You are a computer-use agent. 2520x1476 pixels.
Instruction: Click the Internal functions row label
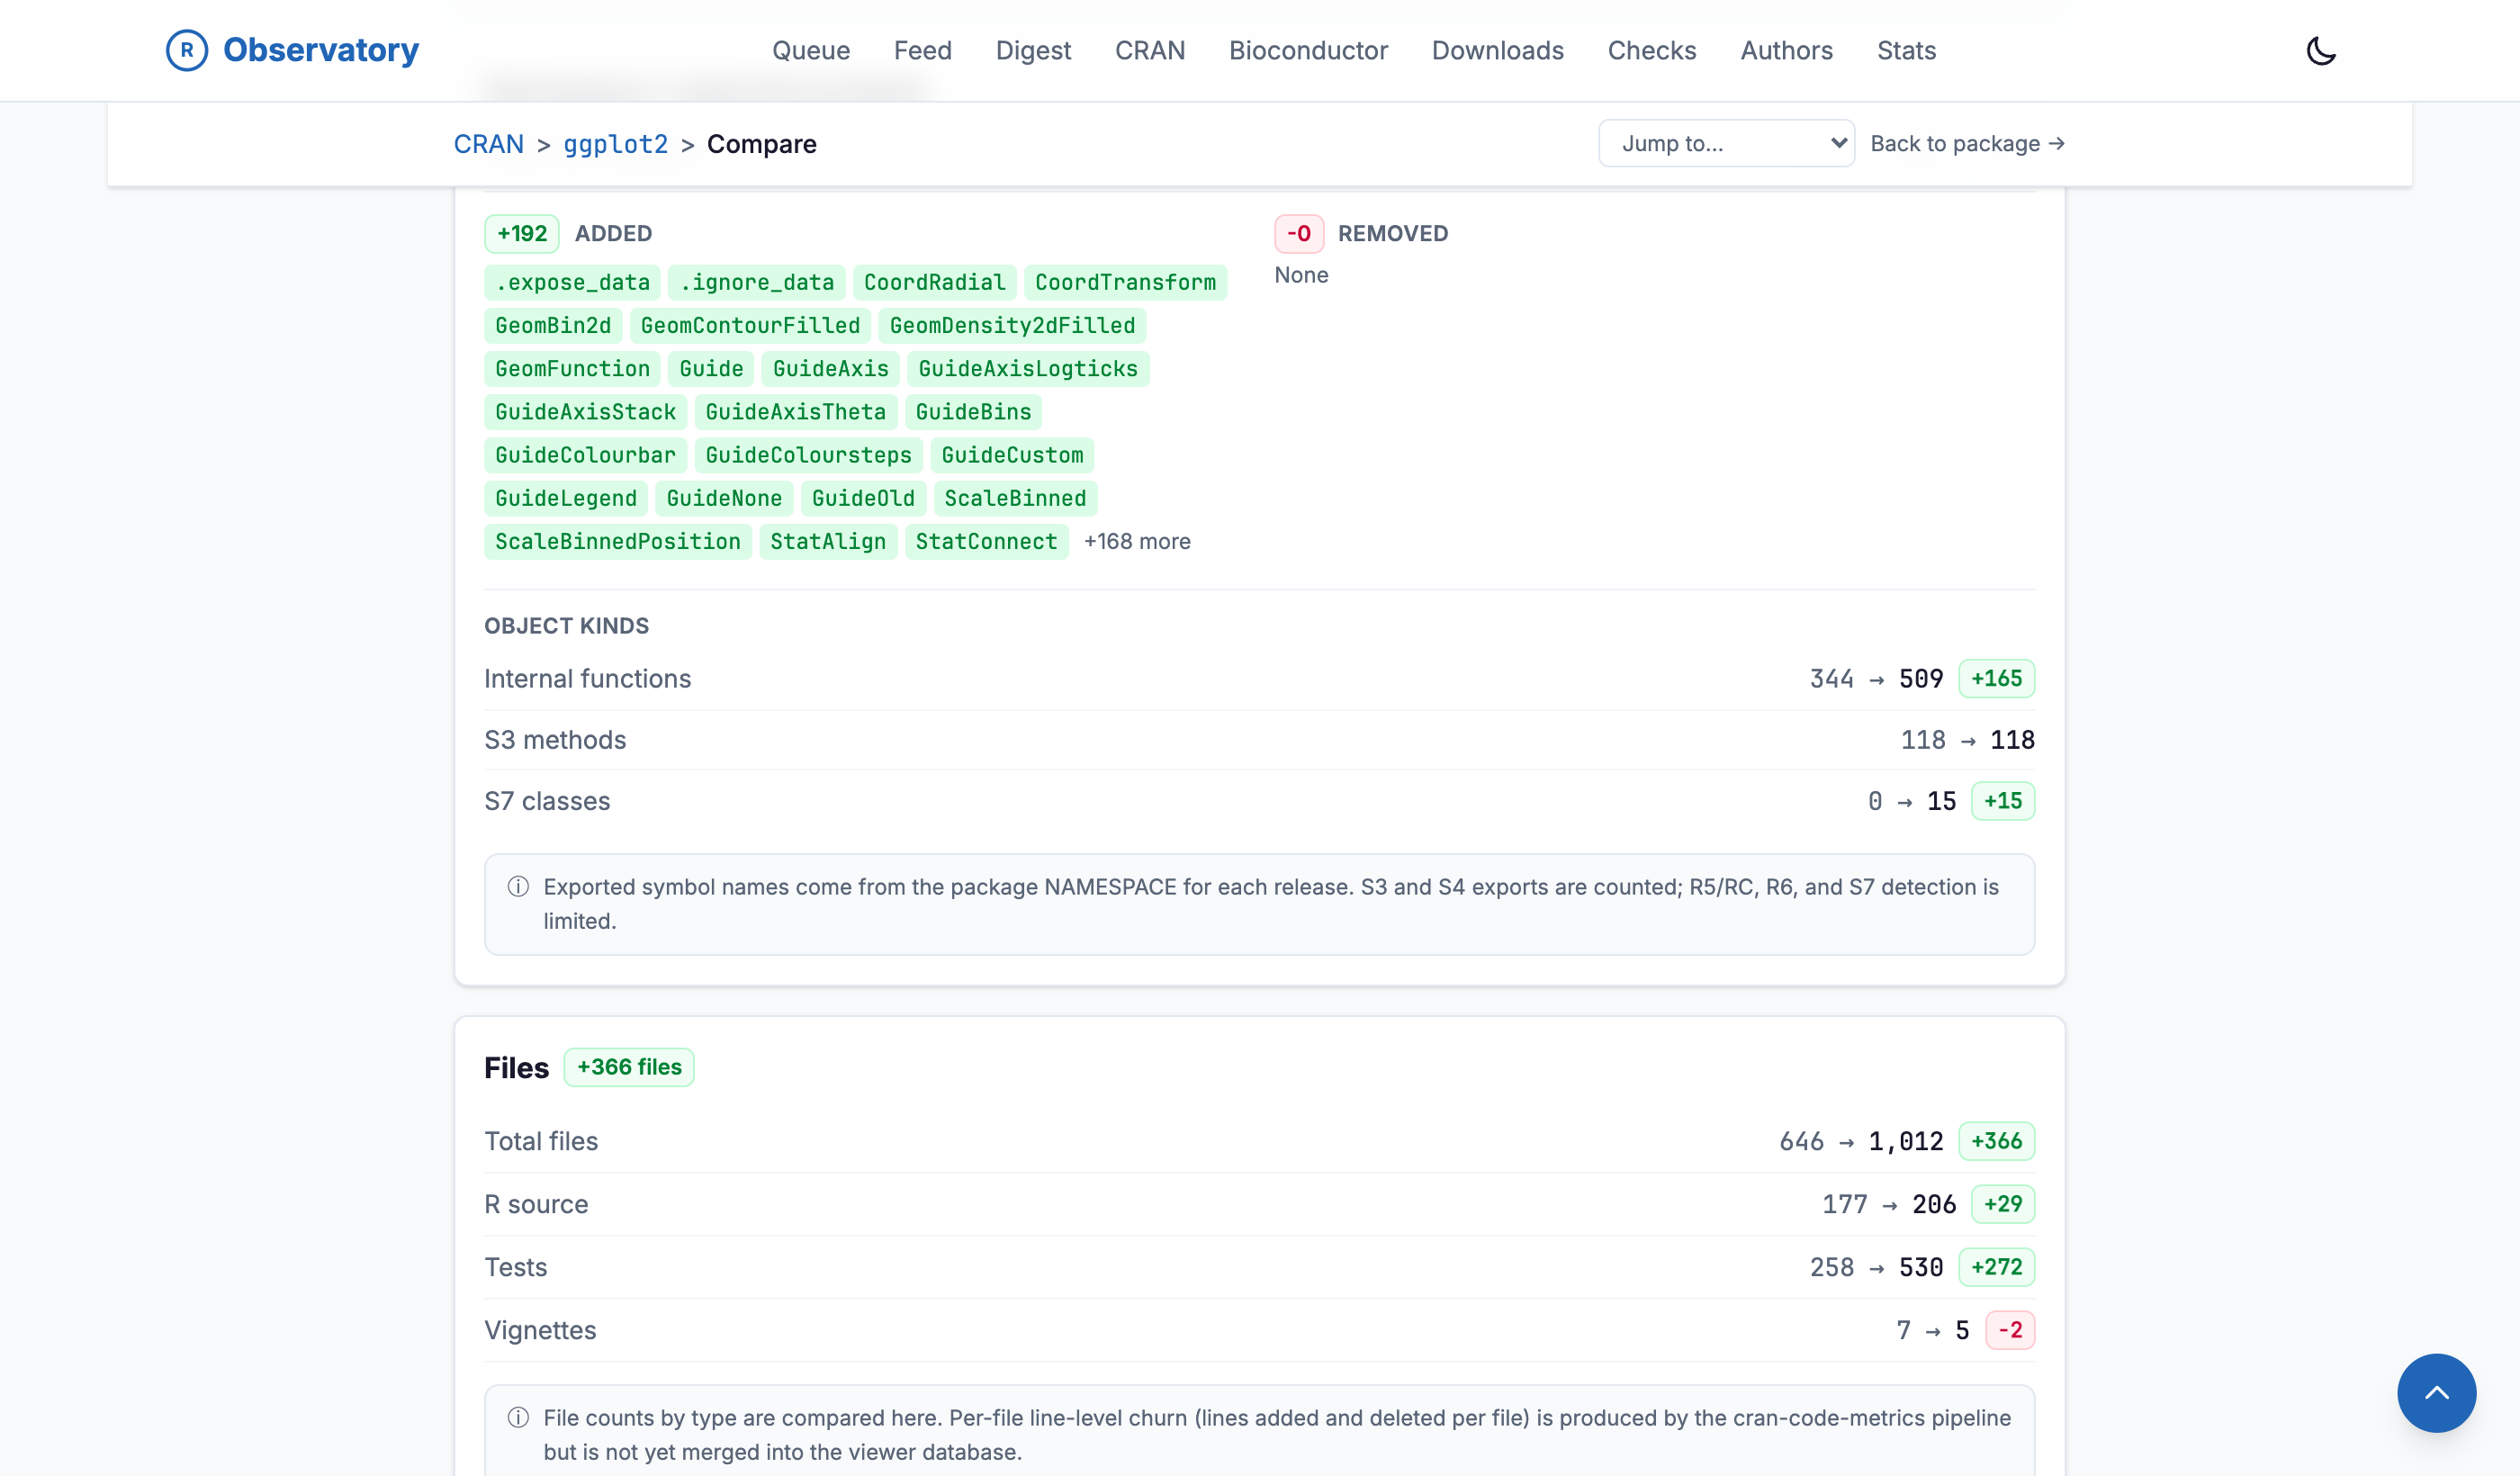click(588, 678)
